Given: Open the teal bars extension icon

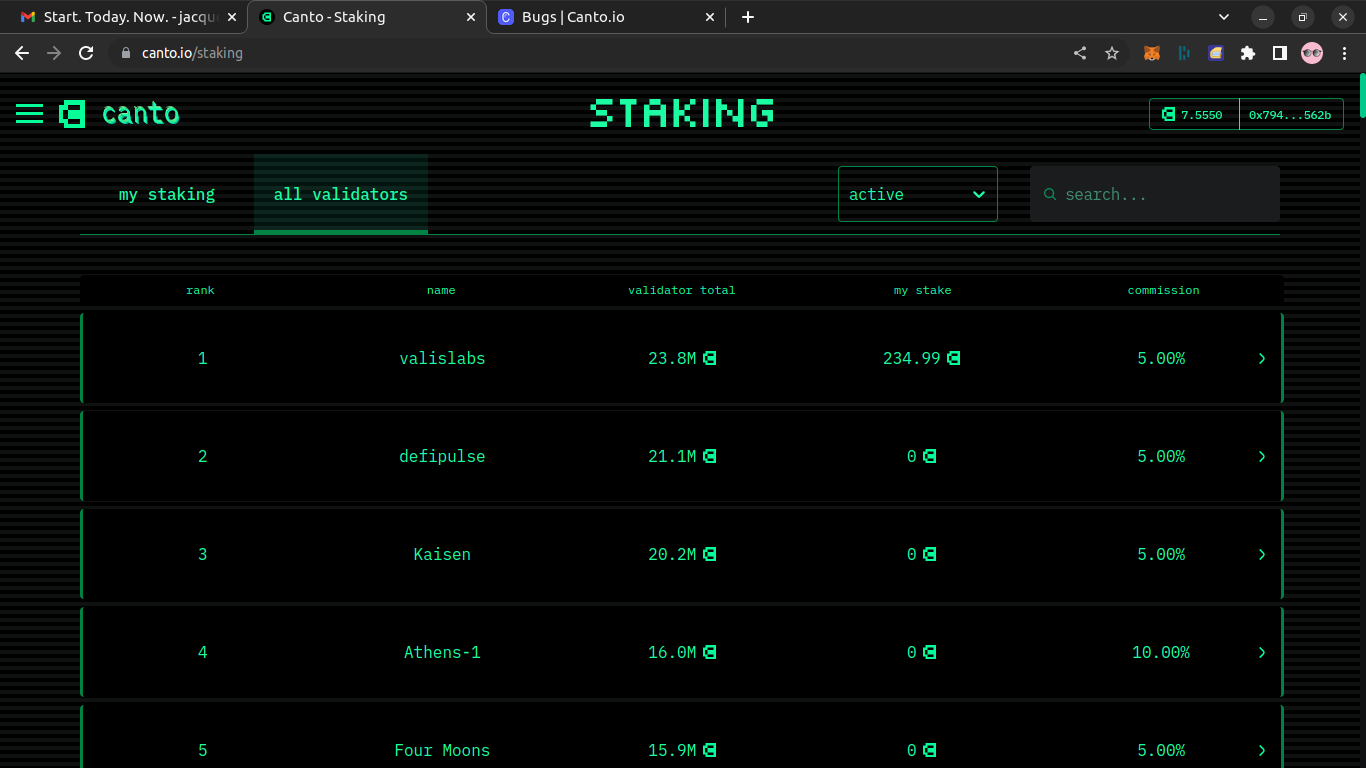Looking at the screenshot, I should click(1184, 53).
